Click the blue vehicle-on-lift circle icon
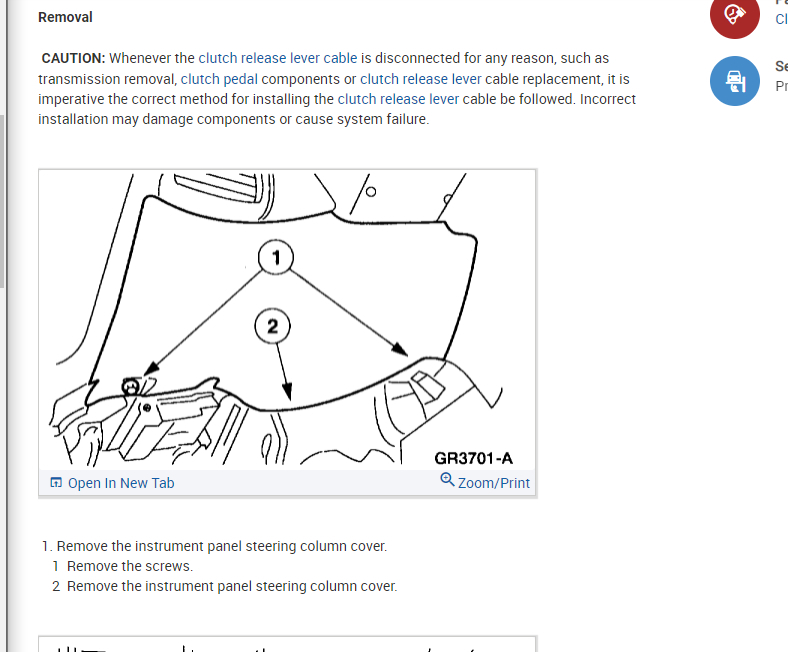This screenshot has width=788, height=652. [734, 81]
